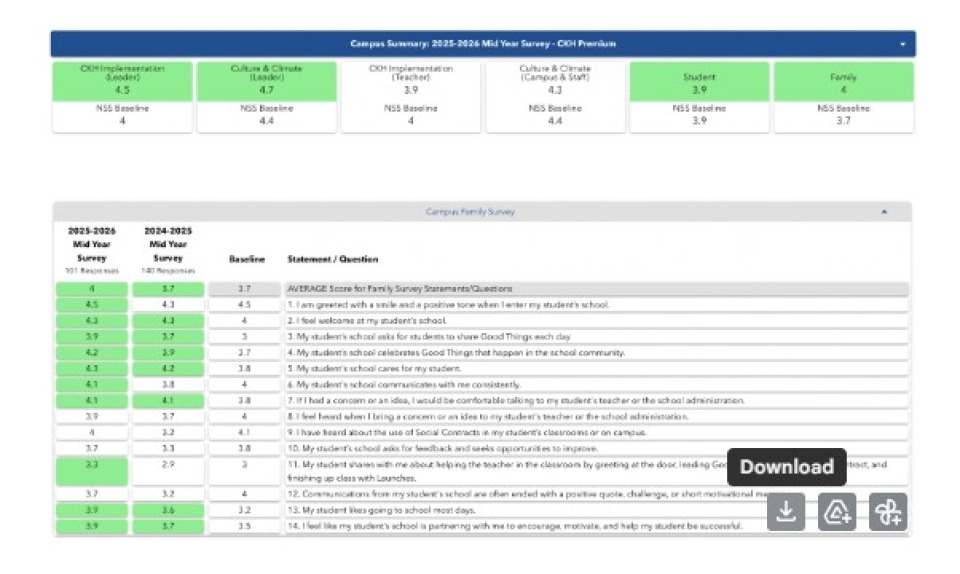
Task: Click the Statement / Question column header
Action: click(x=333, y=259)
